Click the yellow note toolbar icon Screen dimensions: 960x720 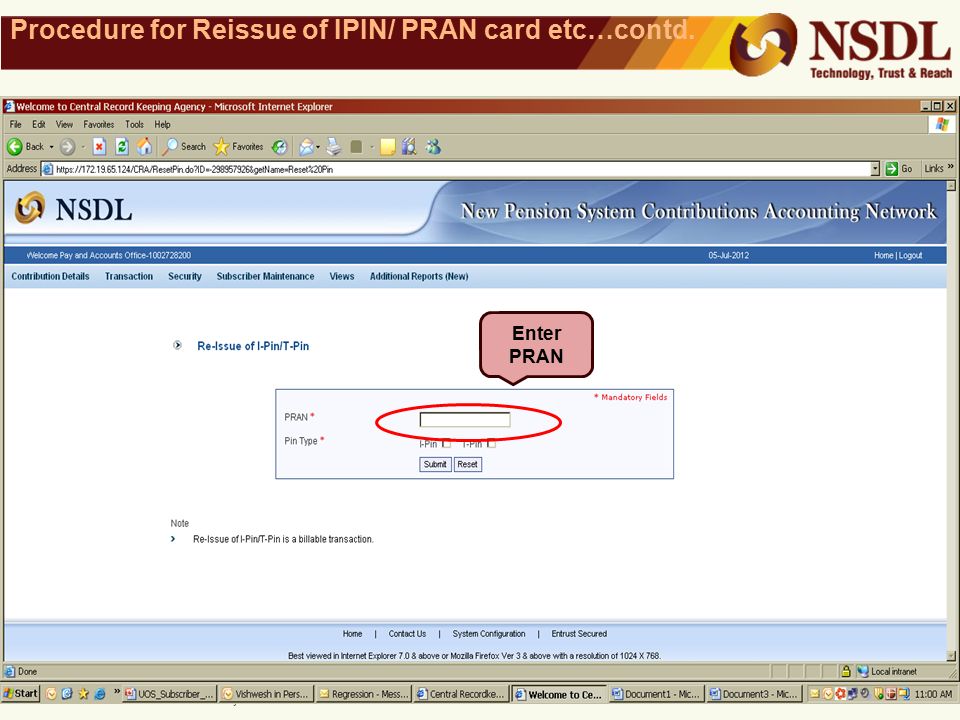pos(388,147)
